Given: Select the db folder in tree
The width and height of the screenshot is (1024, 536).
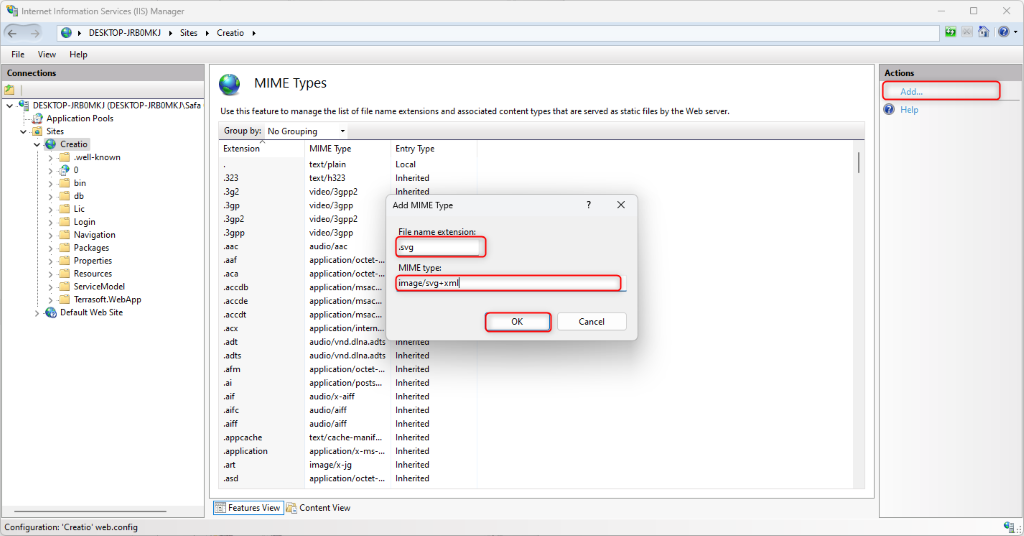Looking at the screenshot, I should coord(78,196).
